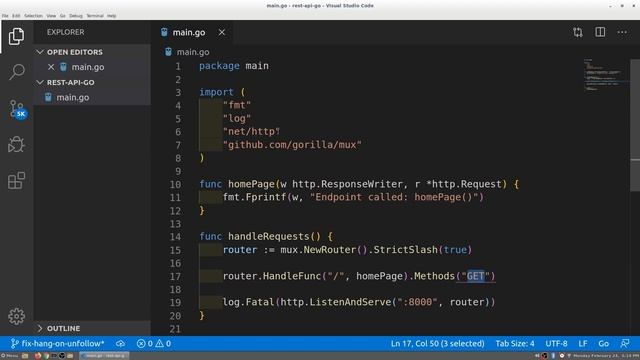Expand the Outline section

tap(40, 328)
